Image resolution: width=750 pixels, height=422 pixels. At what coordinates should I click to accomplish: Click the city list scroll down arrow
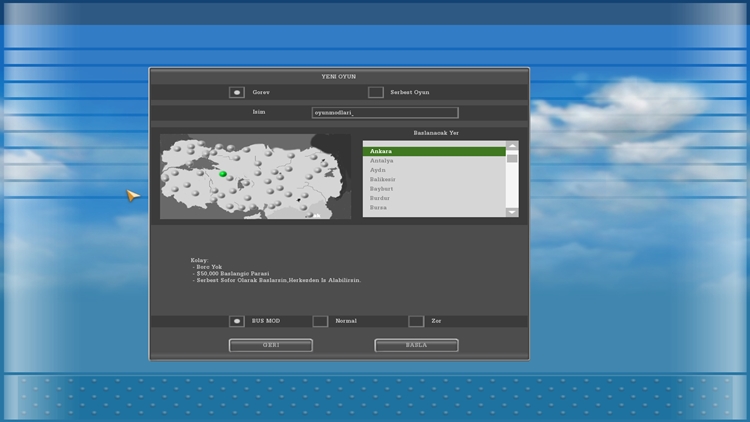click(x=512, y=212)
